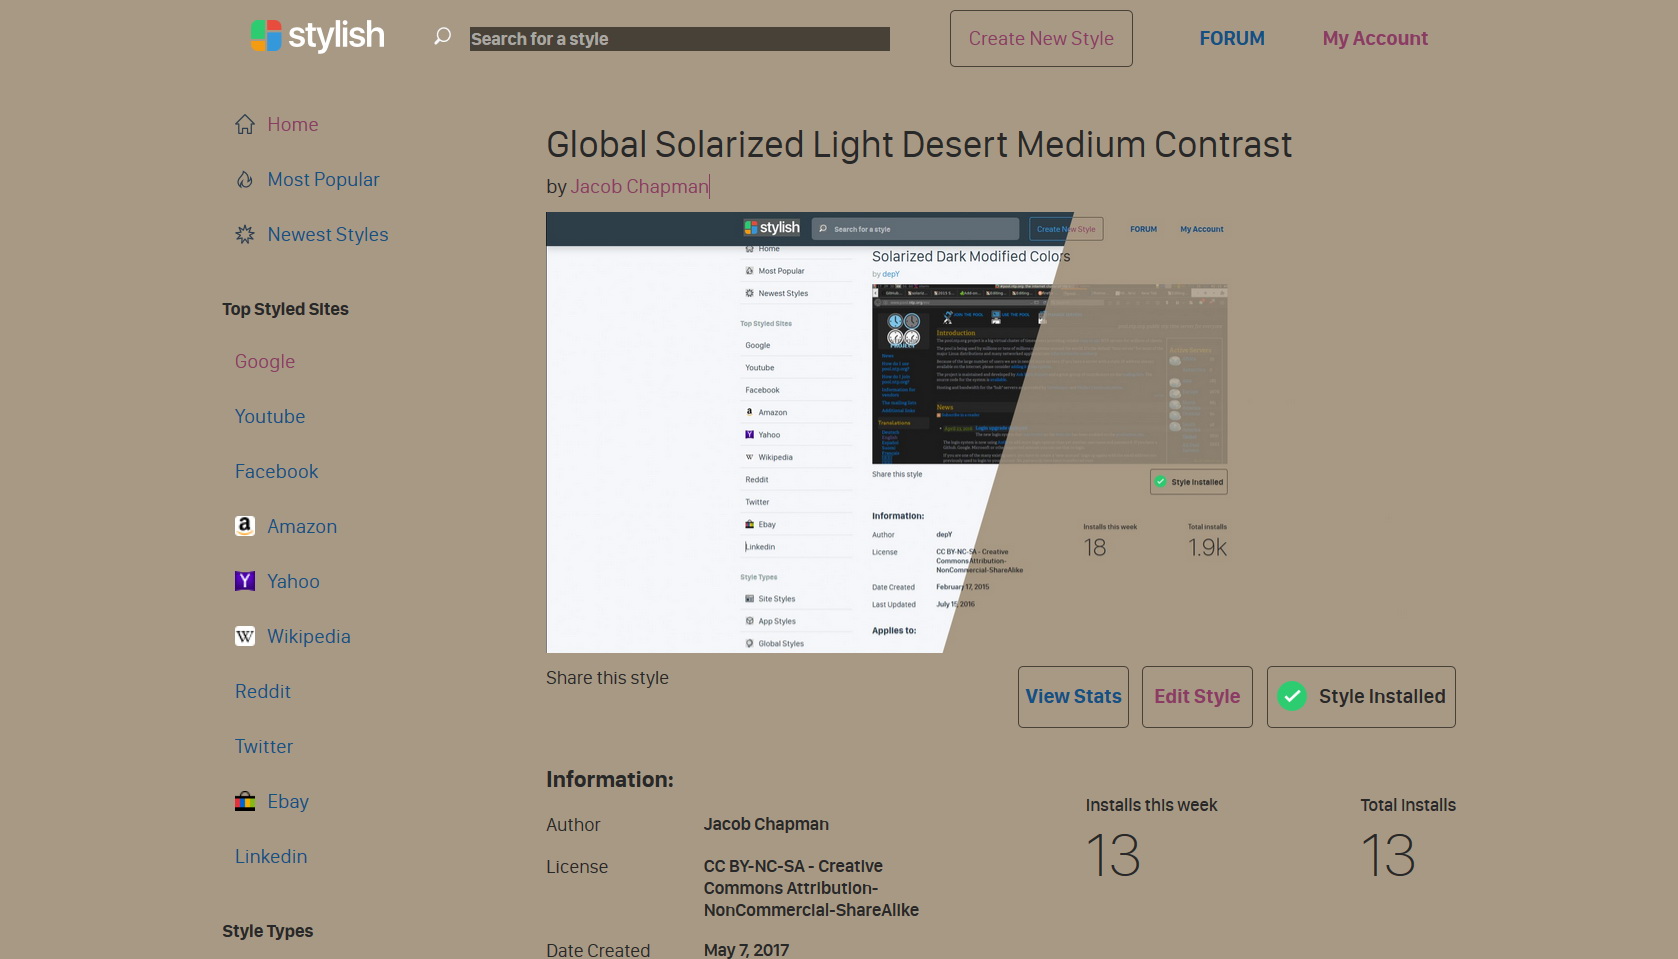1678x959 pixels.
Task: Open author Jacob Chapman's profile
Action: point(640,186)
